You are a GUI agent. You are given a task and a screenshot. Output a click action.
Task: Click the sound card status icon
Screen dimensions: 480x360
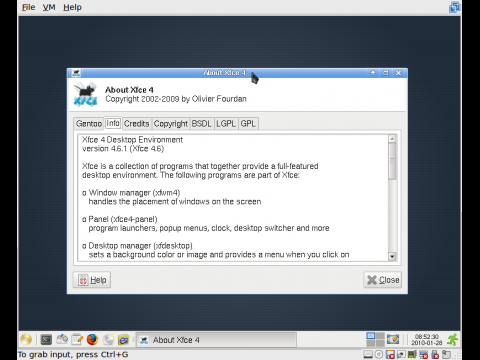point(412,354)
